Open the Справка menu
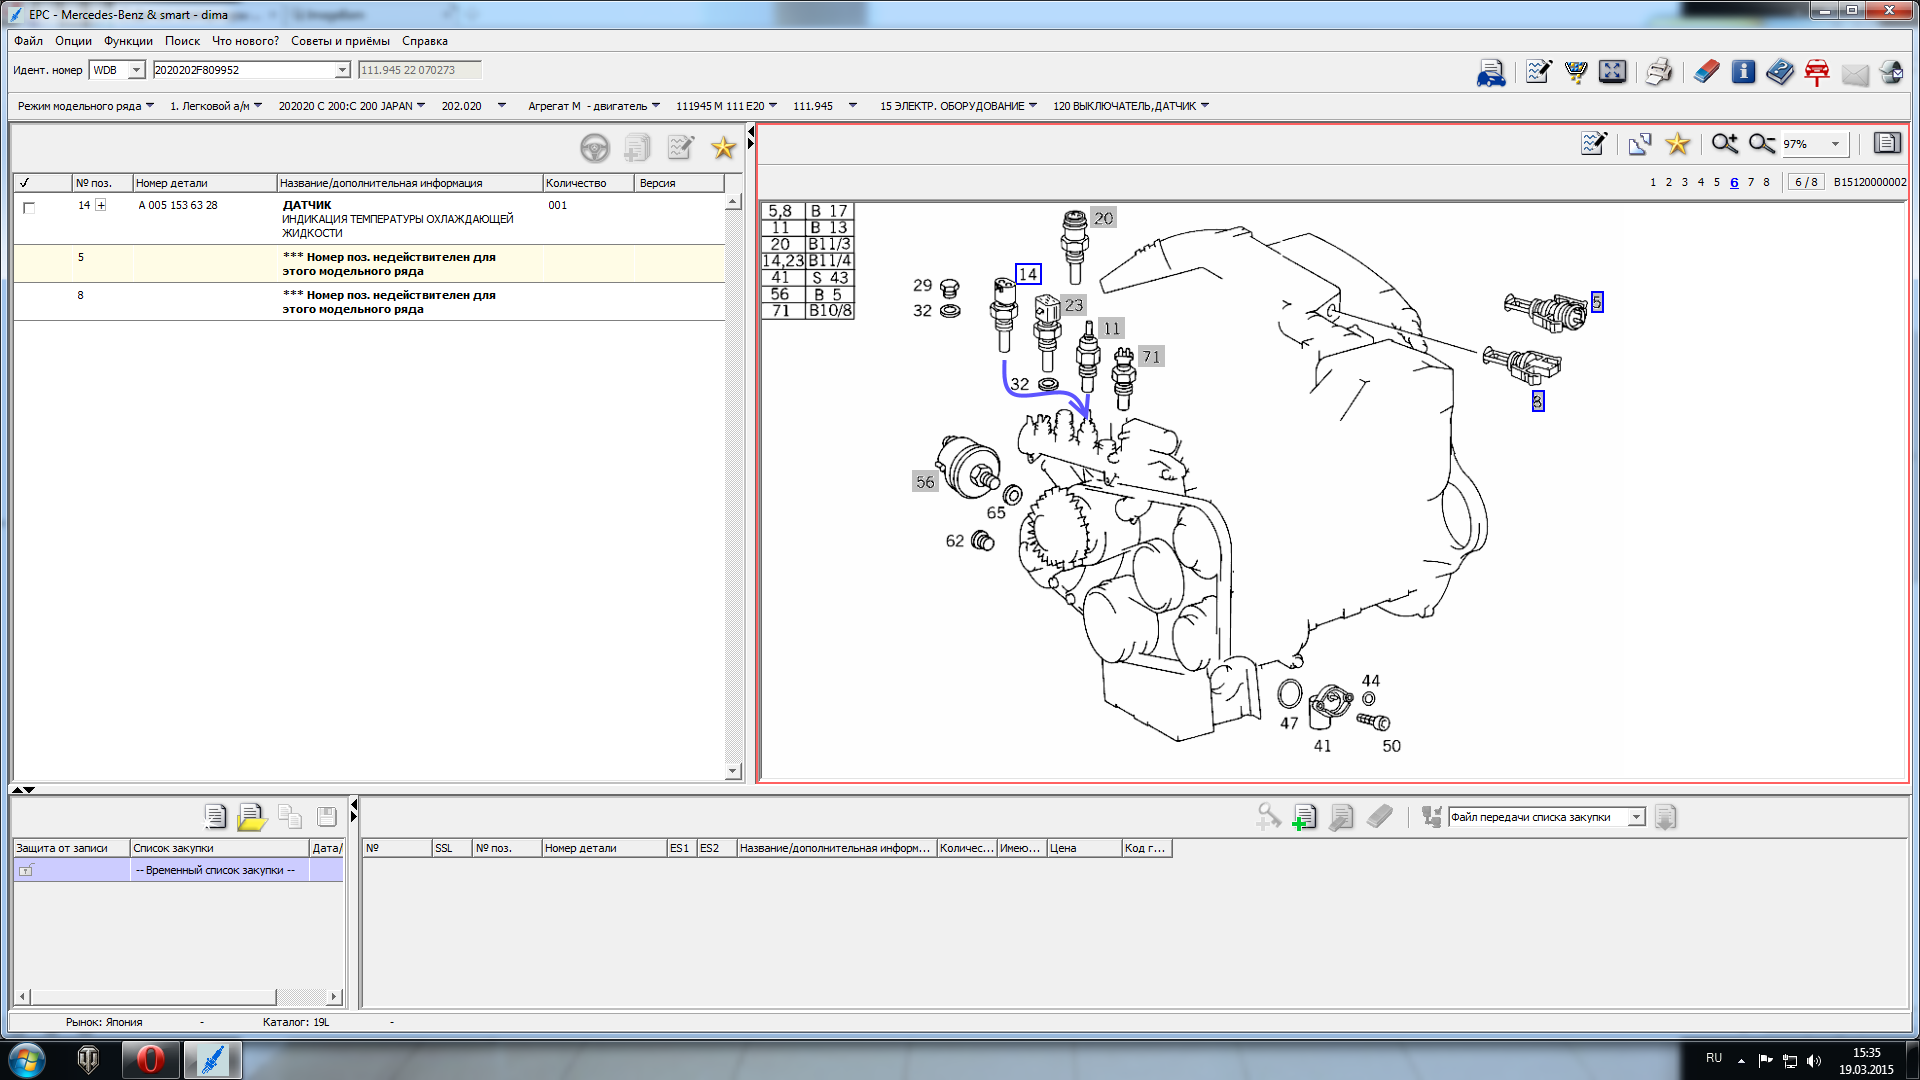 click(425, 41)
